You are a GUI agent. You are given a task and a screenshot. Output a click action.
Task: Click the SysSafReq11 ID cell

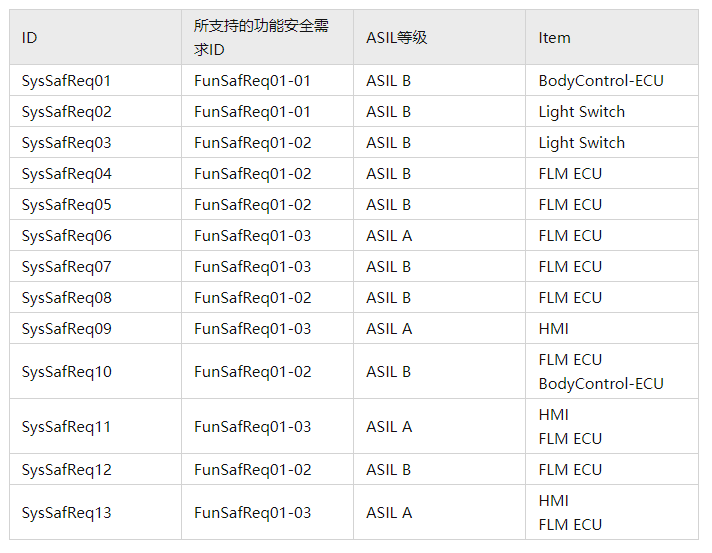coord(66,427)
